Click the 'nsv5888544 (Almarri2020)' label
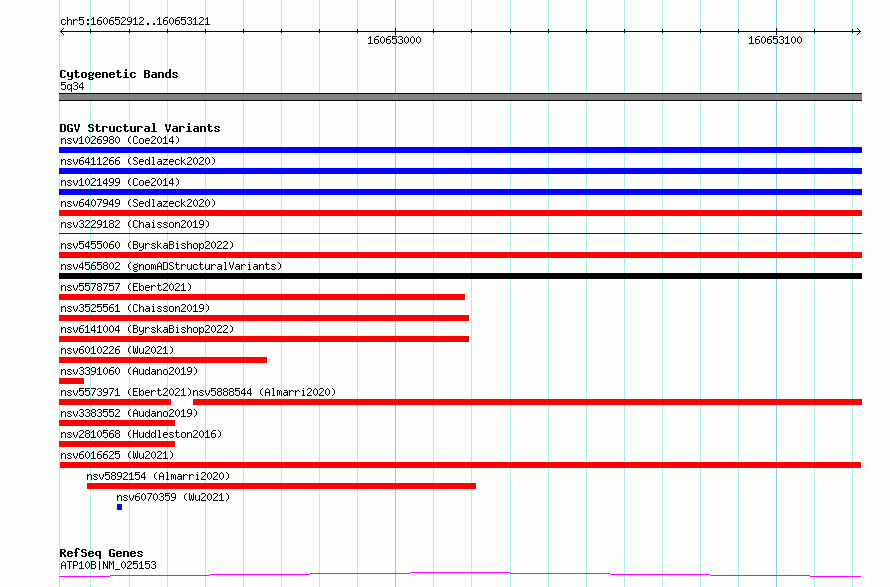This screenshot has height=587, width=890. coord(265,392)
